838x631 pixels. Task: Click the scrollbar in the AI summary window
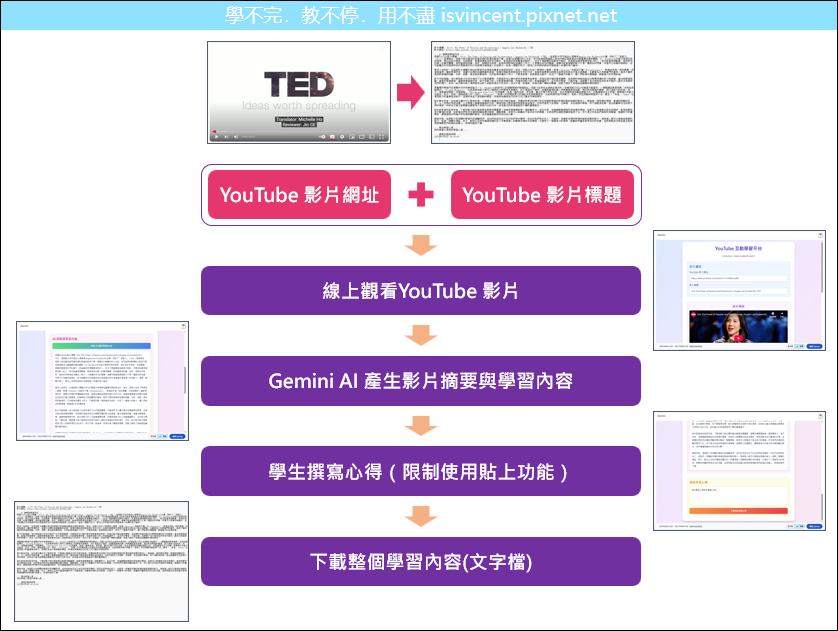(x=185, y=380)
